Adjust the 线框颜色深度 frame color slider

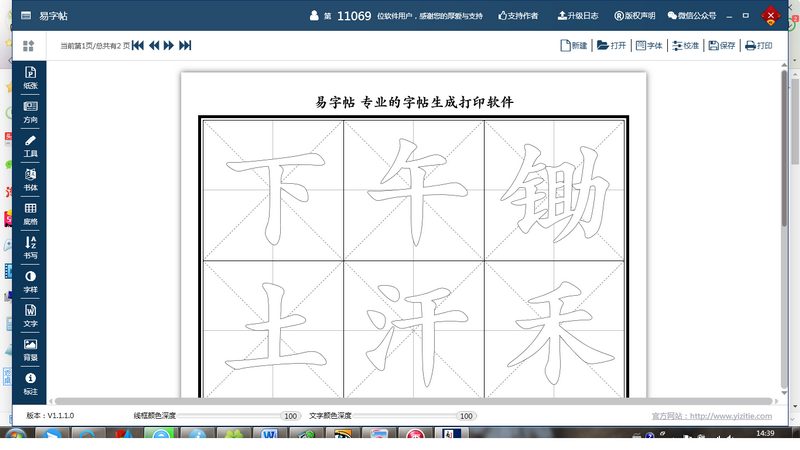tap(239, 416)
